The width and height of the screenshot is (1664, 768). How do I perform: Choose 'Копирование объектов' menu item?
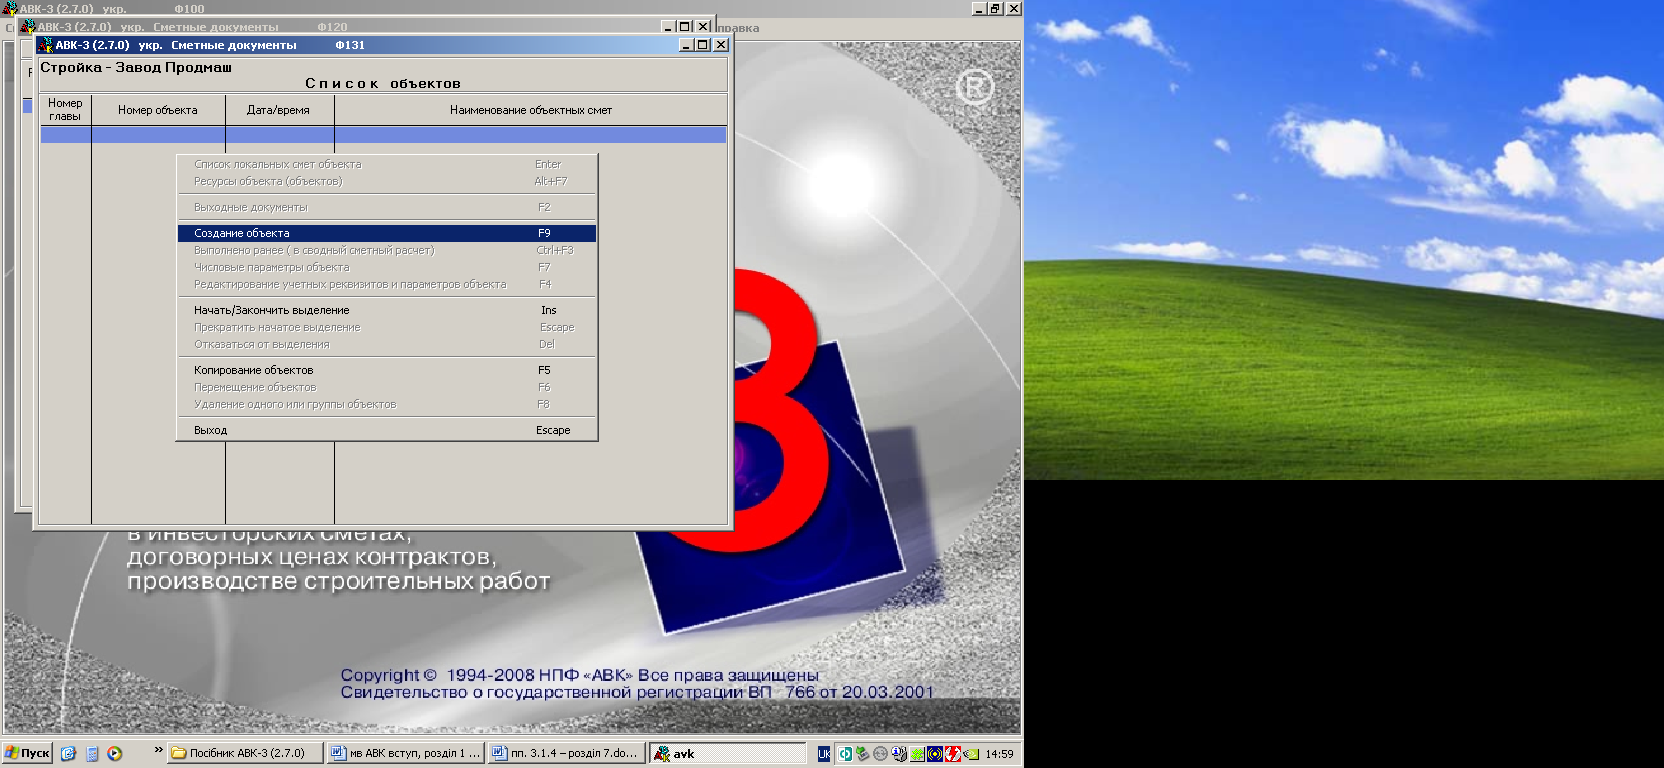click(387, 370)
